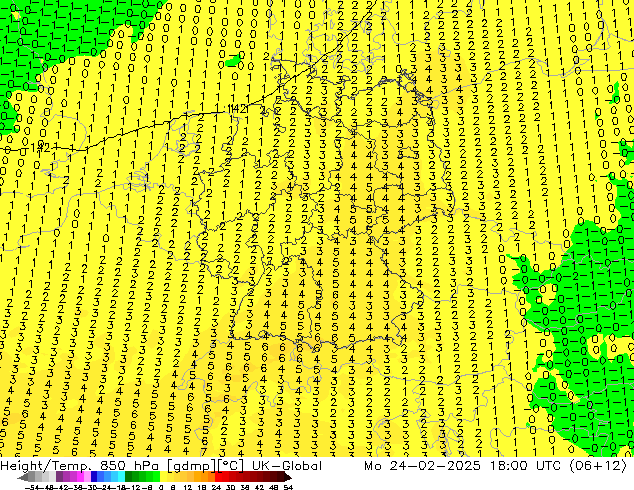Image resolution: width=634 pixels, height=490 pixels.
Task: Select the purple segment of the temperature legend
Action: [73, 477]
